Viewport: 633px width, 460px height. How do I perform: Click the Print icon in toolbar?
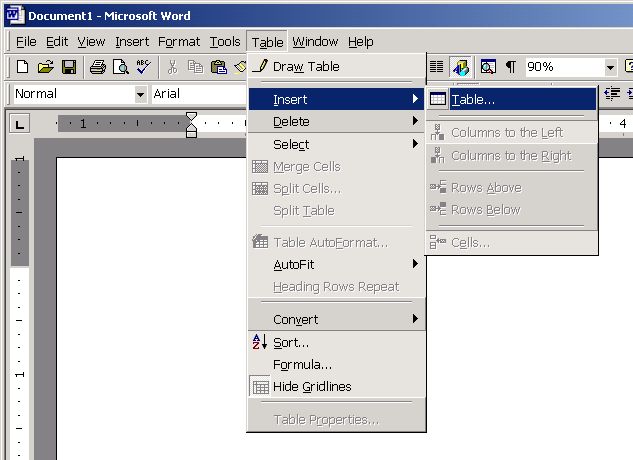(98, 67)
